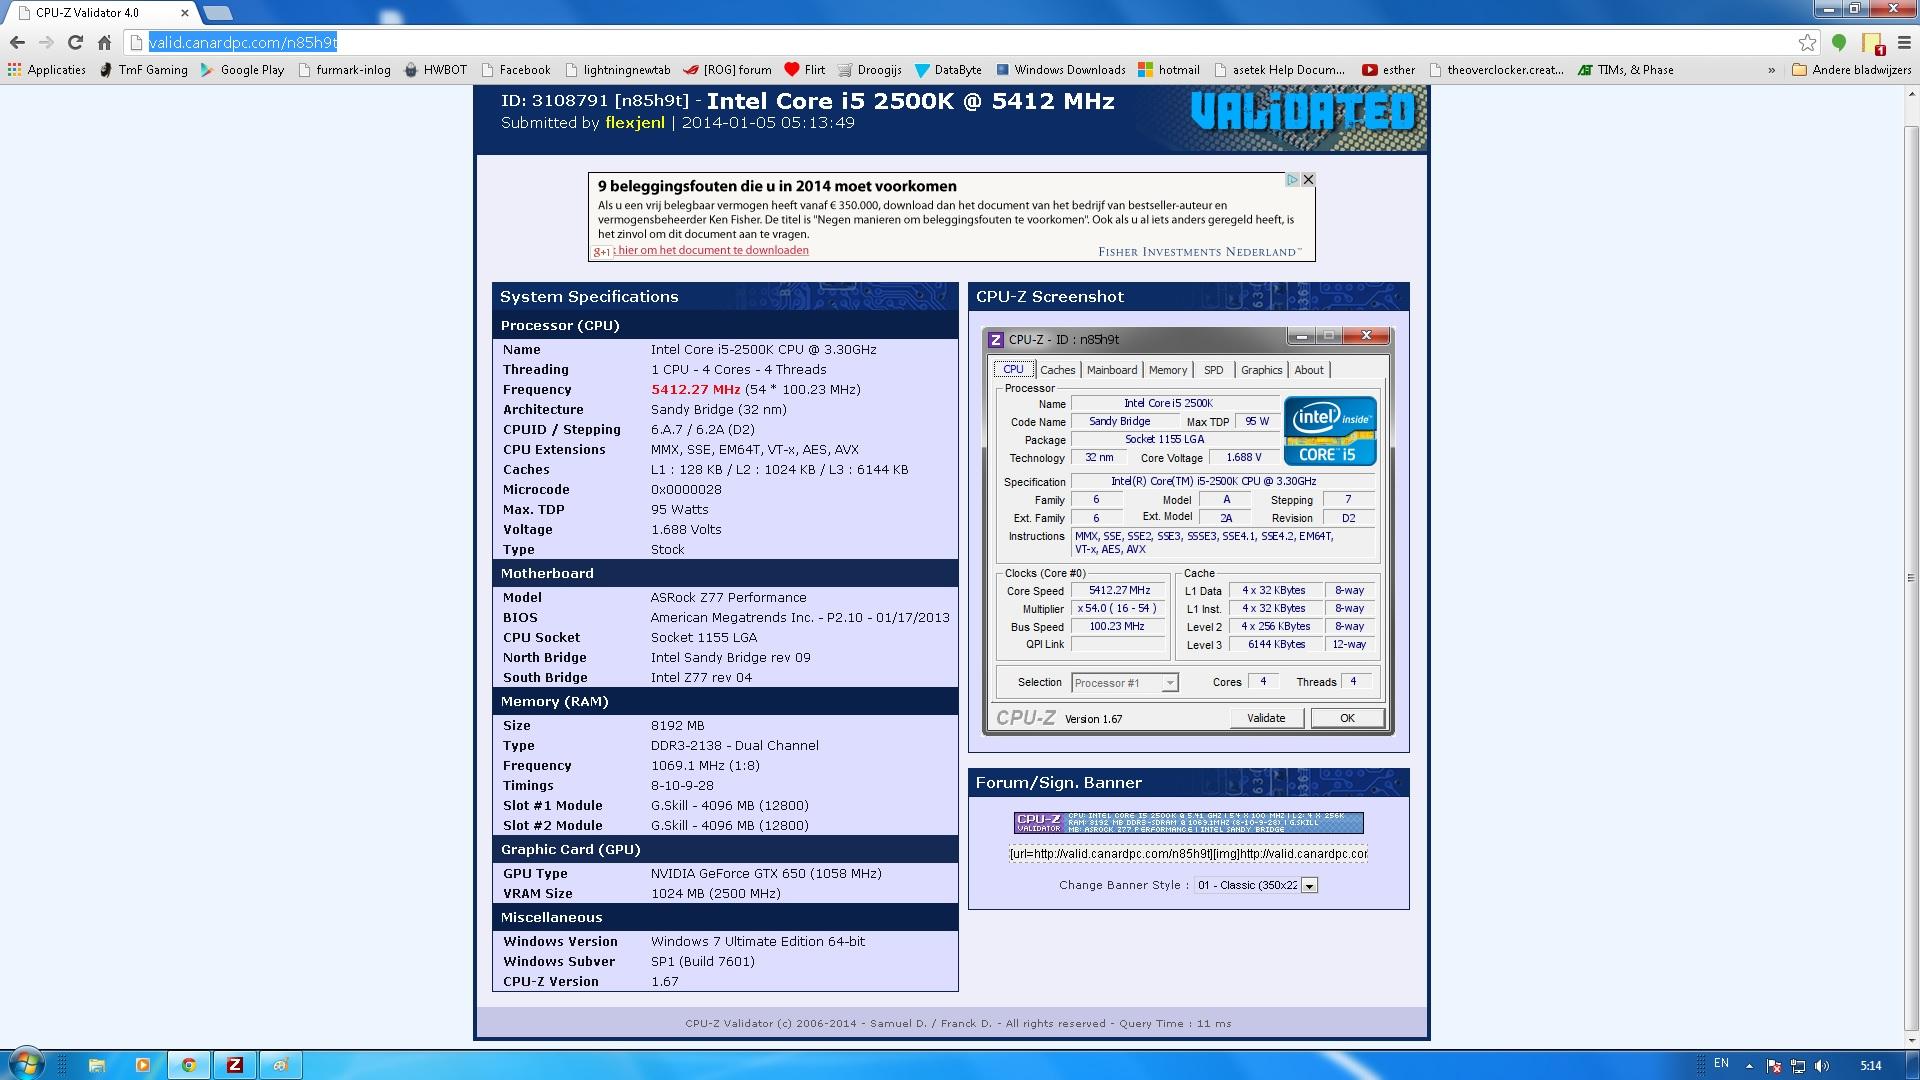This screenshot has width=1920, height=1080.
Task: Show more bookmarks with the chevron
Action: [x=1772, y=70]
